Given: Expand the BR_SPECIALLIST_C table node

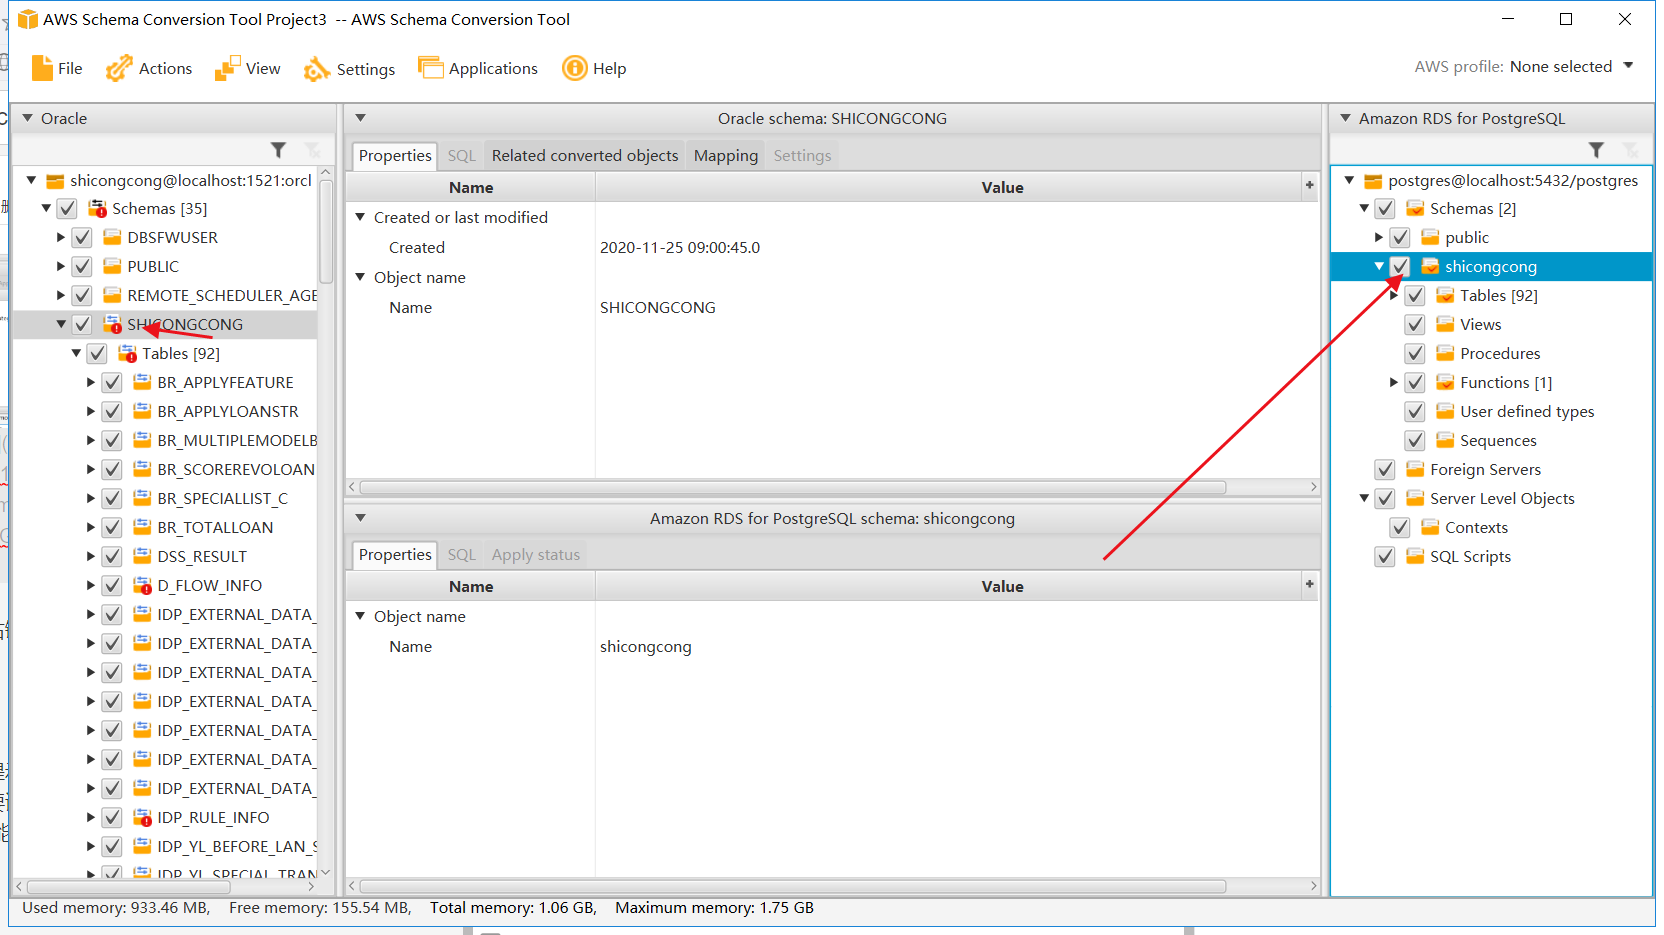Looking at the screenshot, I should point(91,499).
